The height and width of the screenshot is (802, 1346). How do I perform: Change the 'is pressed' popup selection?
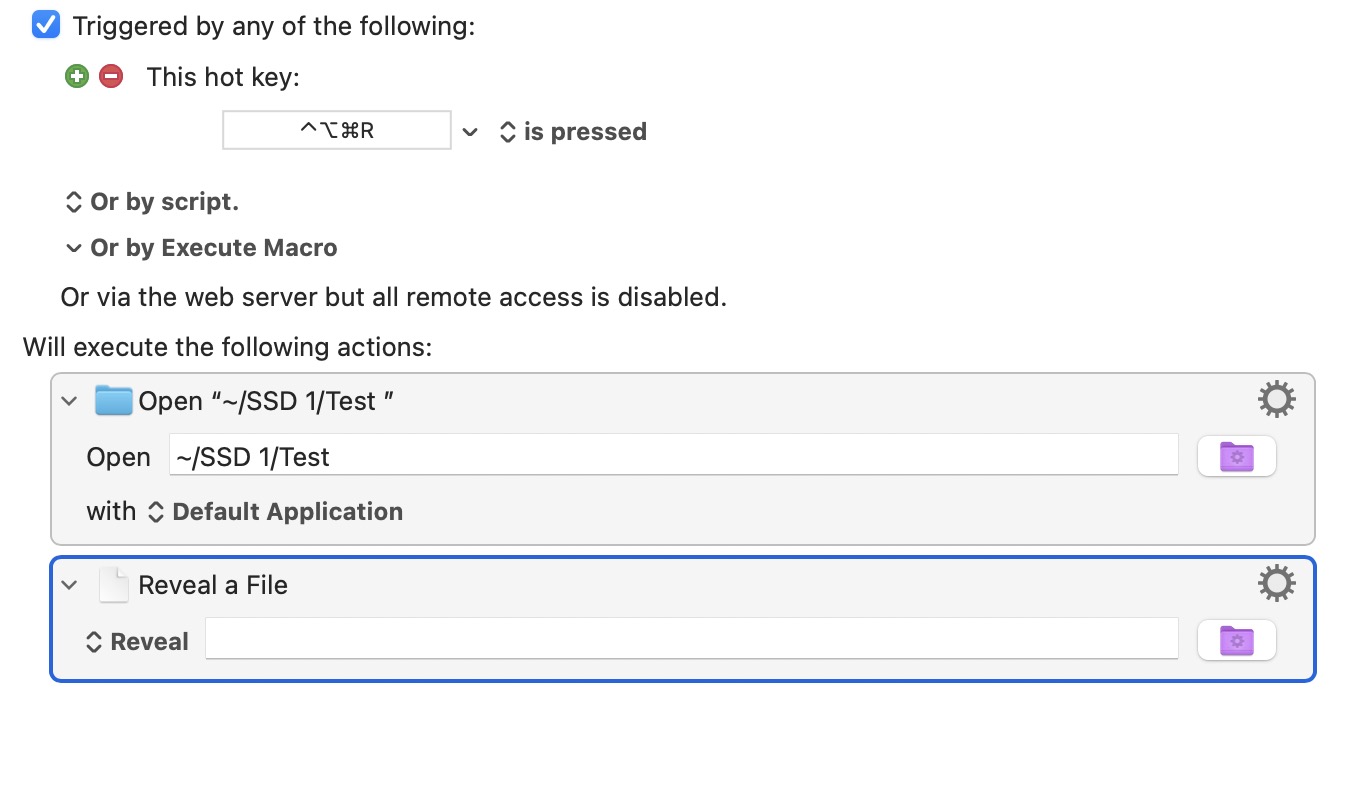pyautogui.click(x=573, y=132)
